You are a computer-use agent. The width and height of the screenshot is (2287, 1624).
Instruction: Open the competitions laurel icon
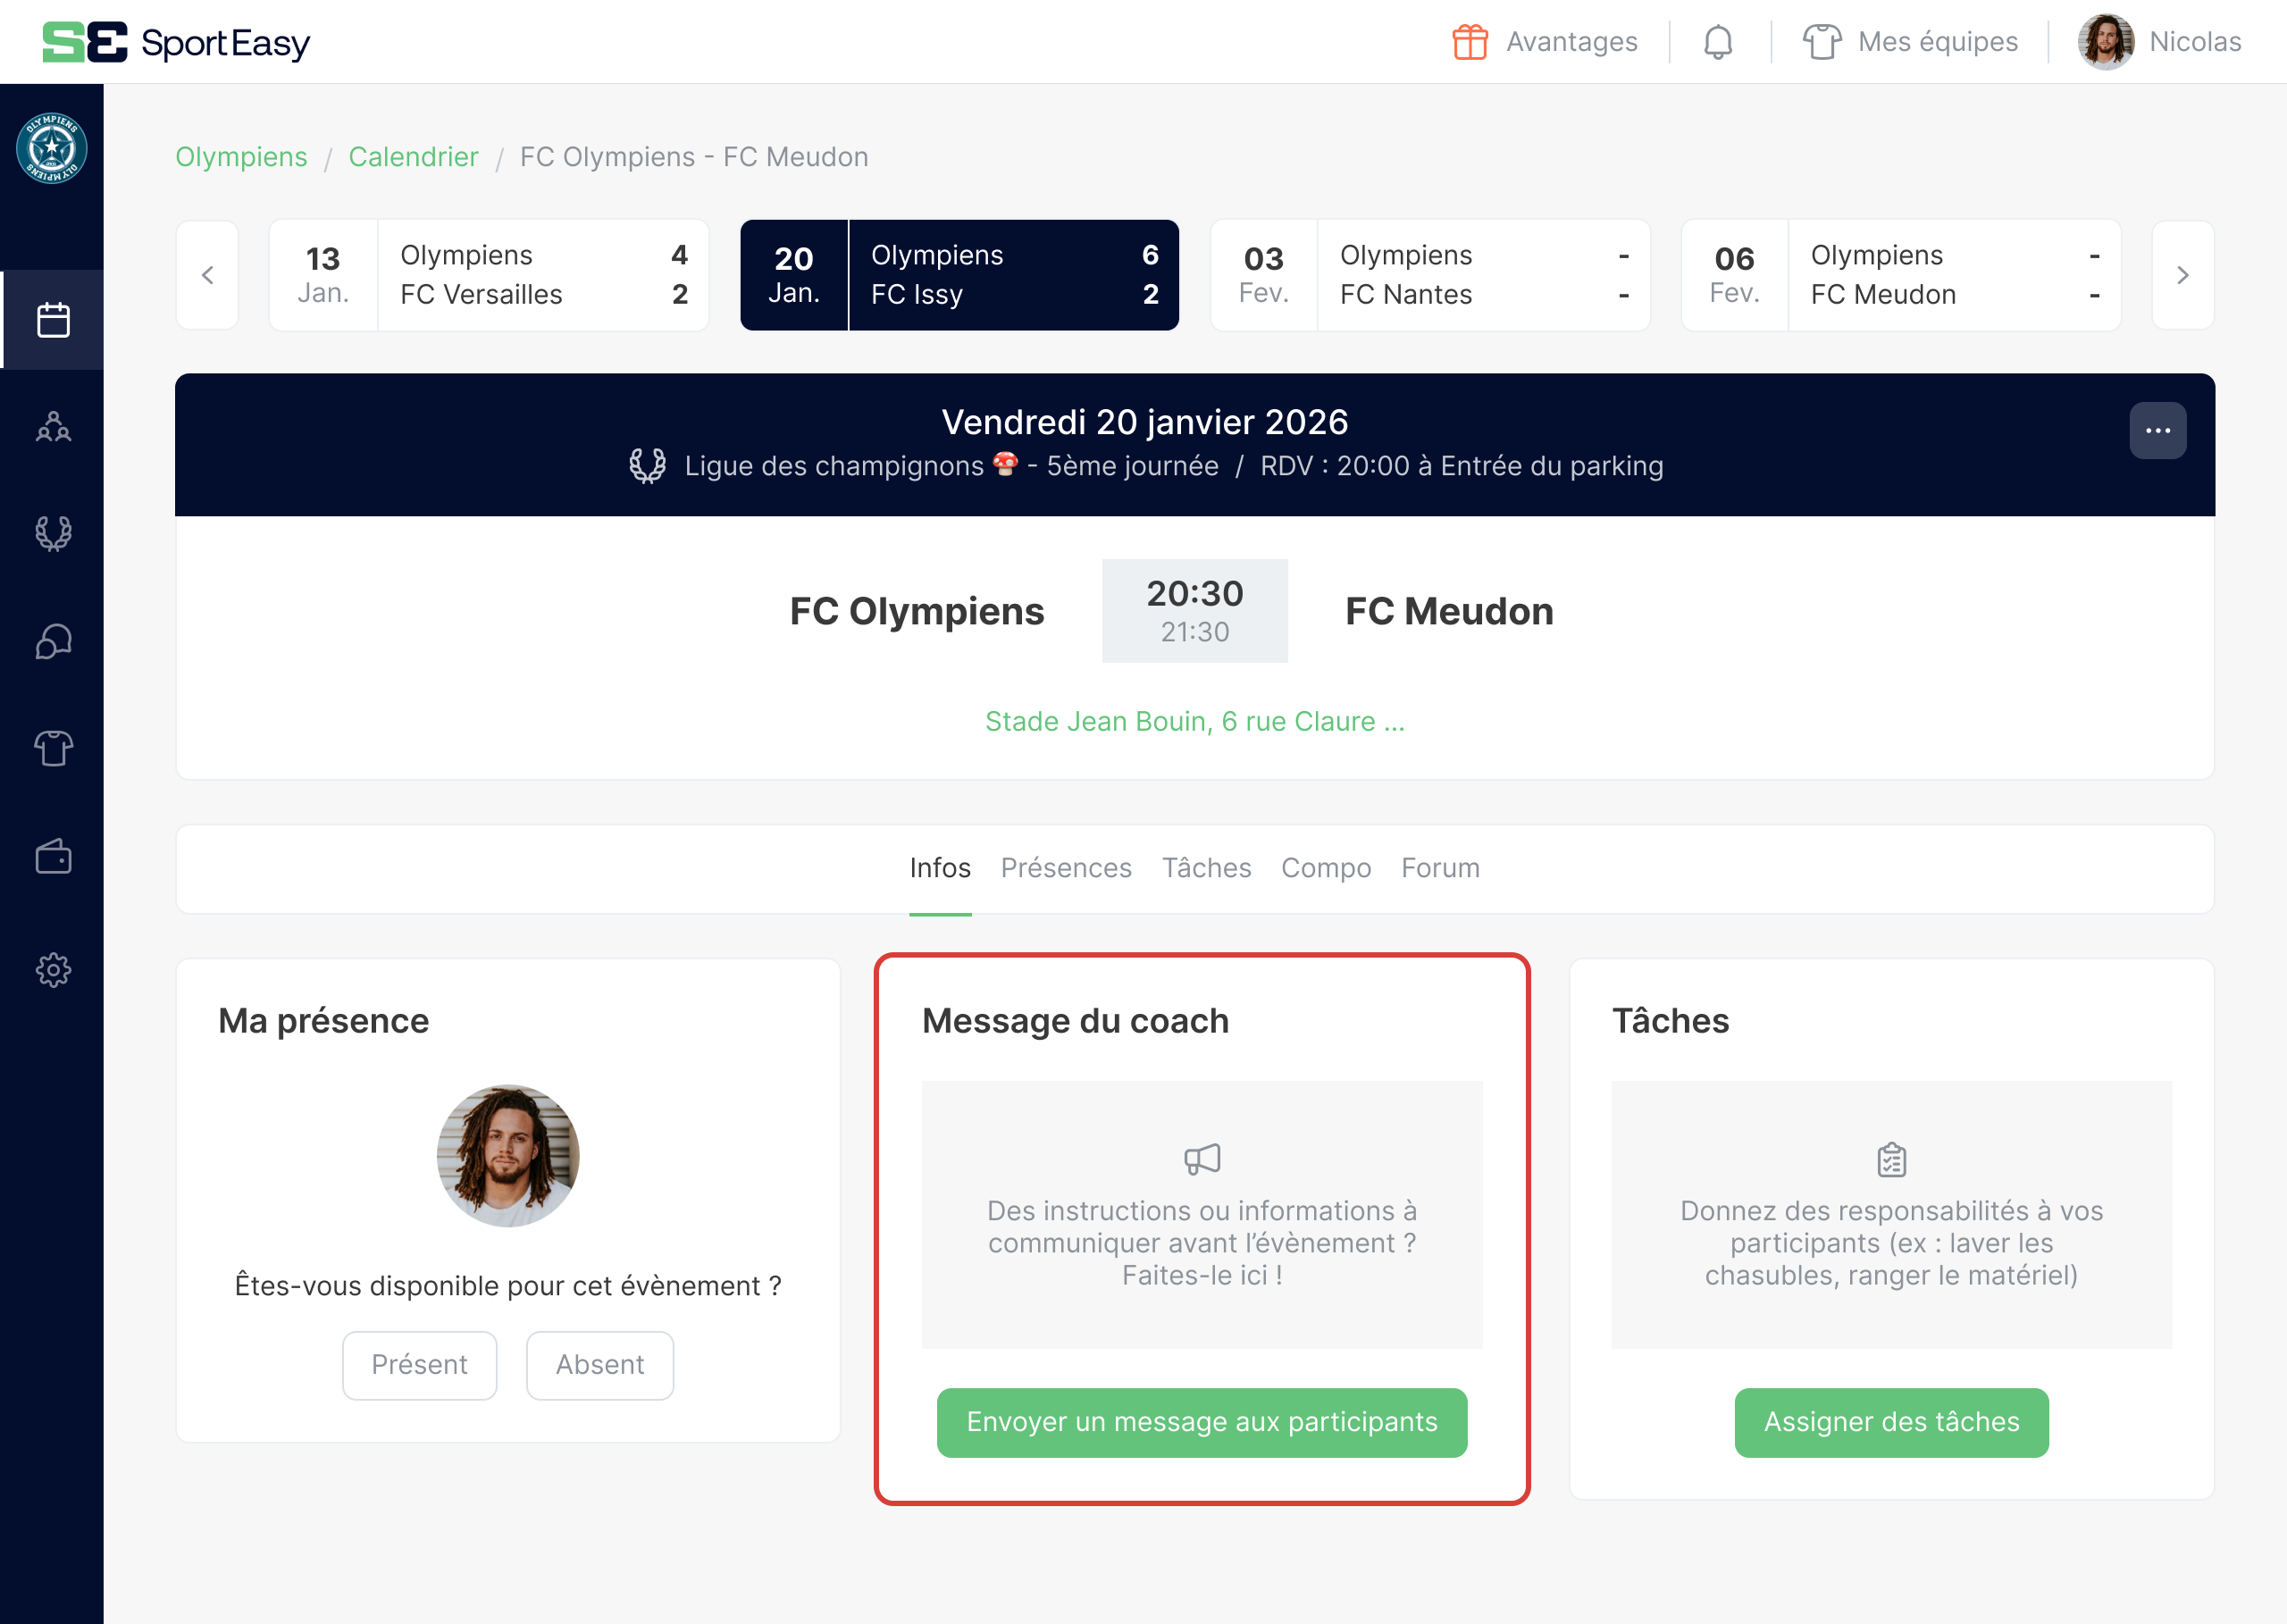pyautogui.click(x=52, y=533)
